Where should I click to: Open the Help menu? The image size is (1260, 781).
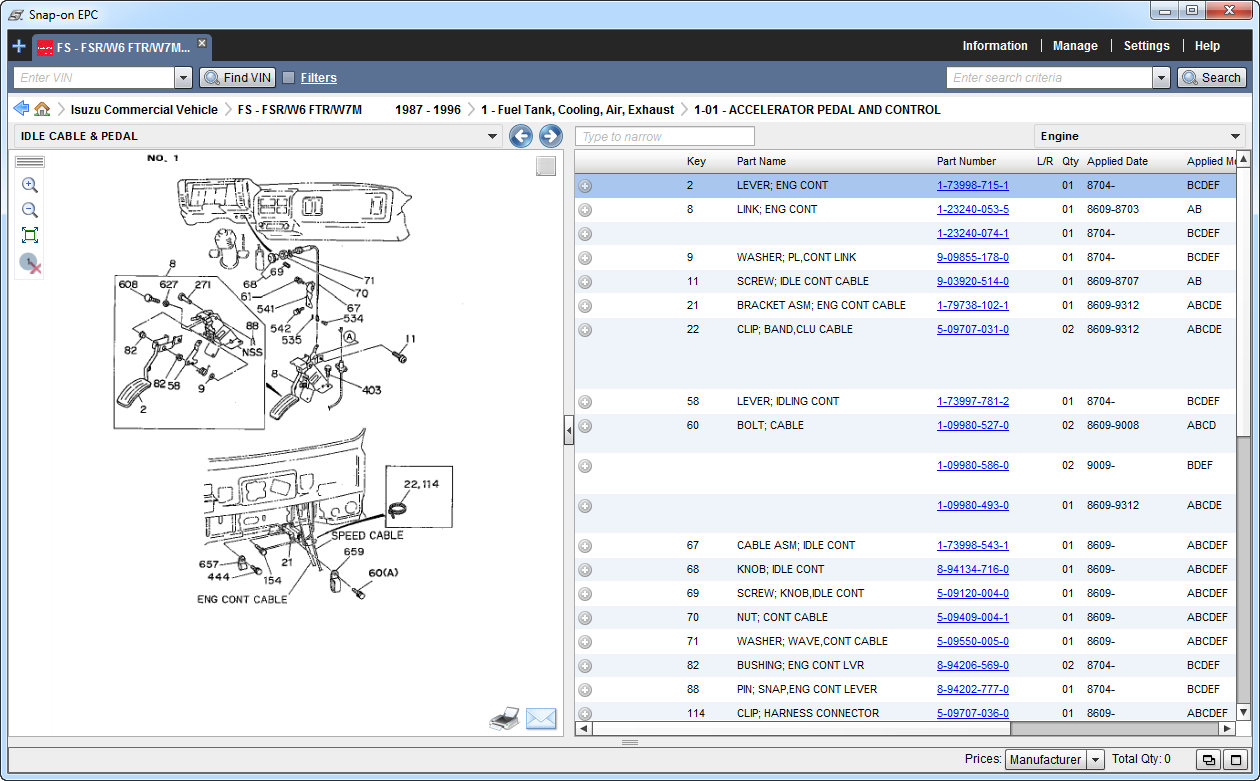tap(1207, 46)
